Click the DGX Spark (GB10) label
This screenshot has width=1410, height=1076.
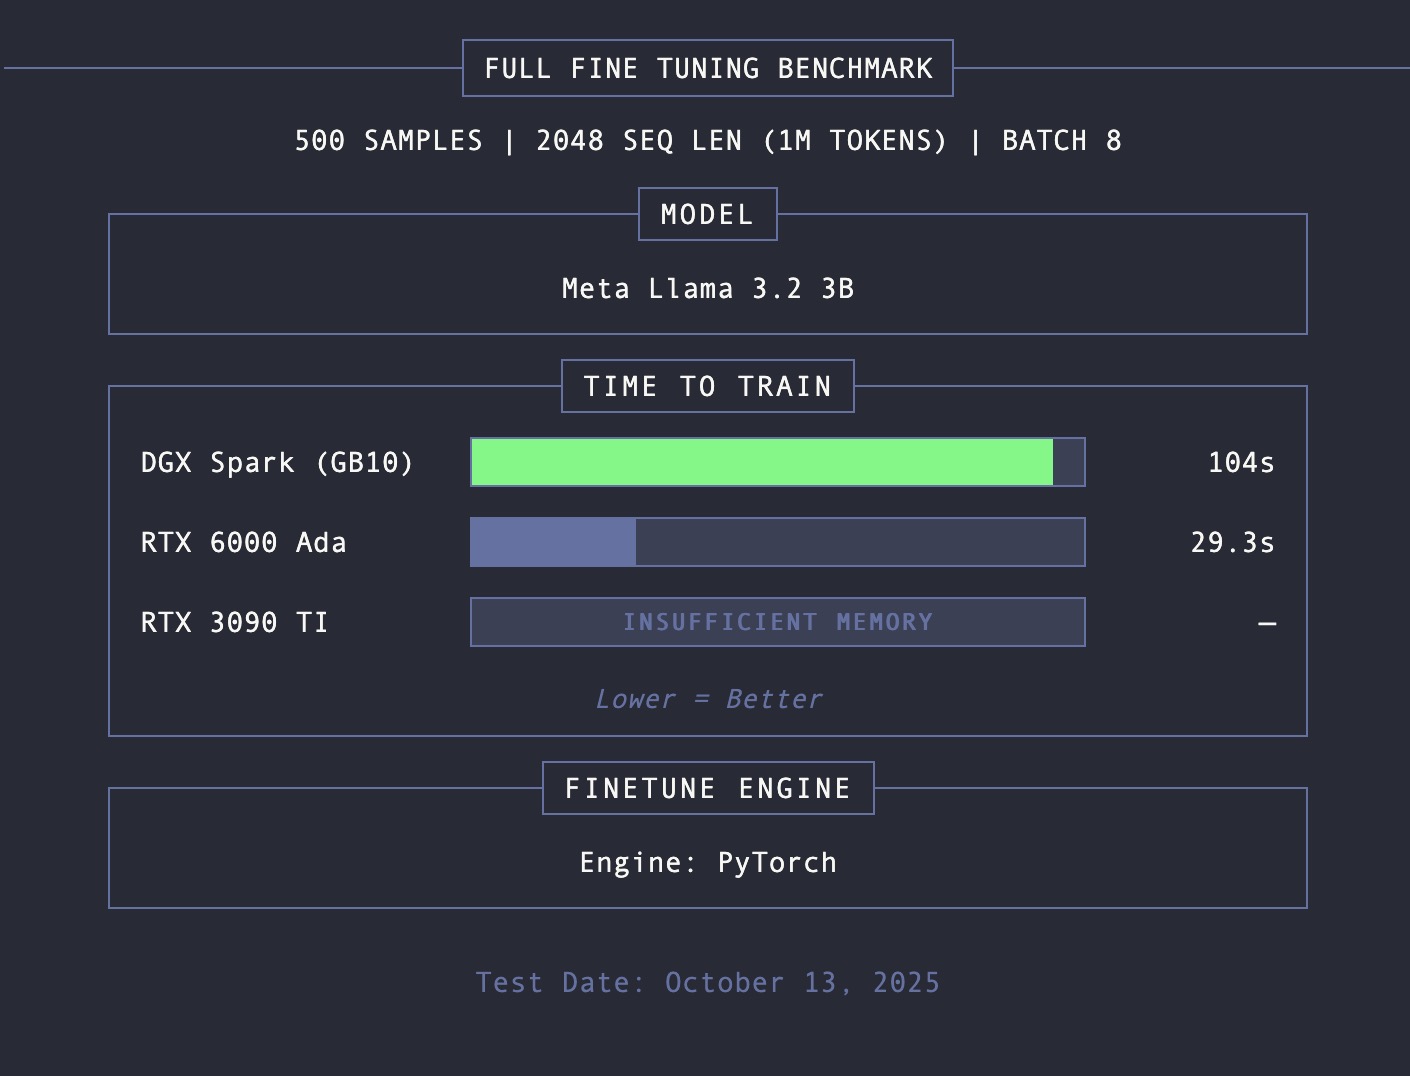point(277,463)
